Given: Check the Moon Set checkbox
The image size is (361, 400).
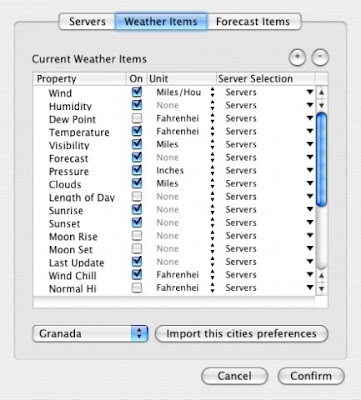Looking at the screenshot, I should [137, 249].
